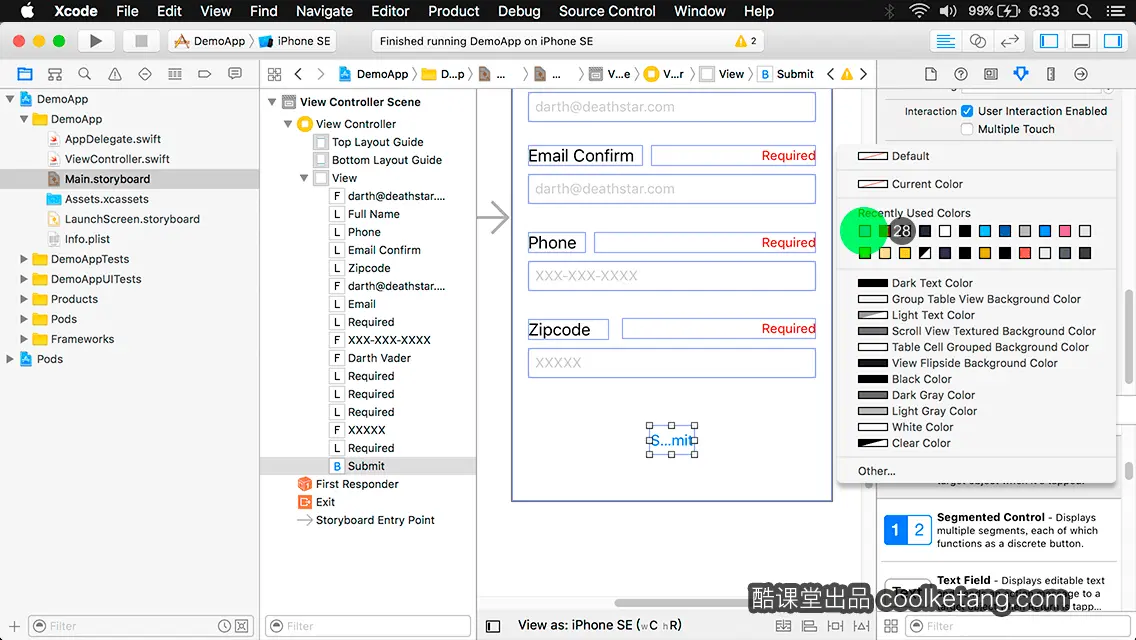Open the Debug navigator

click(175, 74)
